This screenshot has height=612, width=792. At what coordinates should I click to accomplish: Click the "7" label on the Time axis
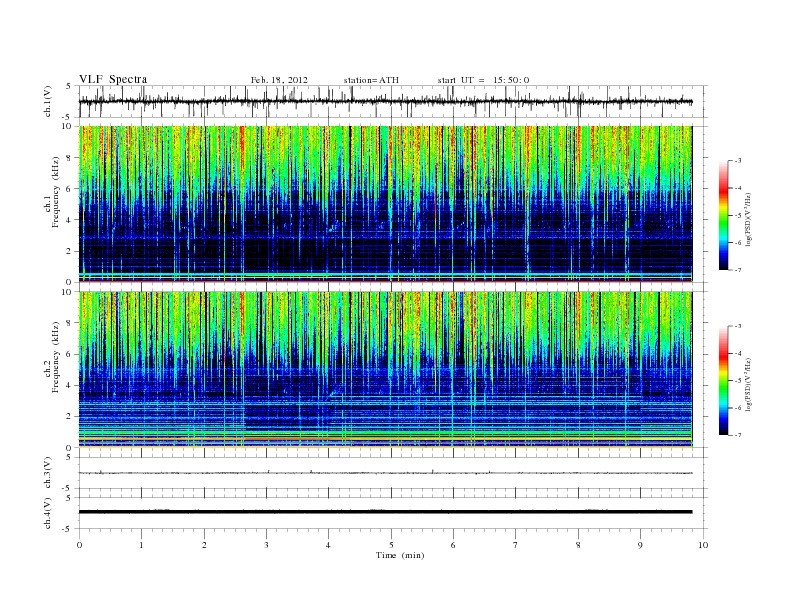coord(516,545)
